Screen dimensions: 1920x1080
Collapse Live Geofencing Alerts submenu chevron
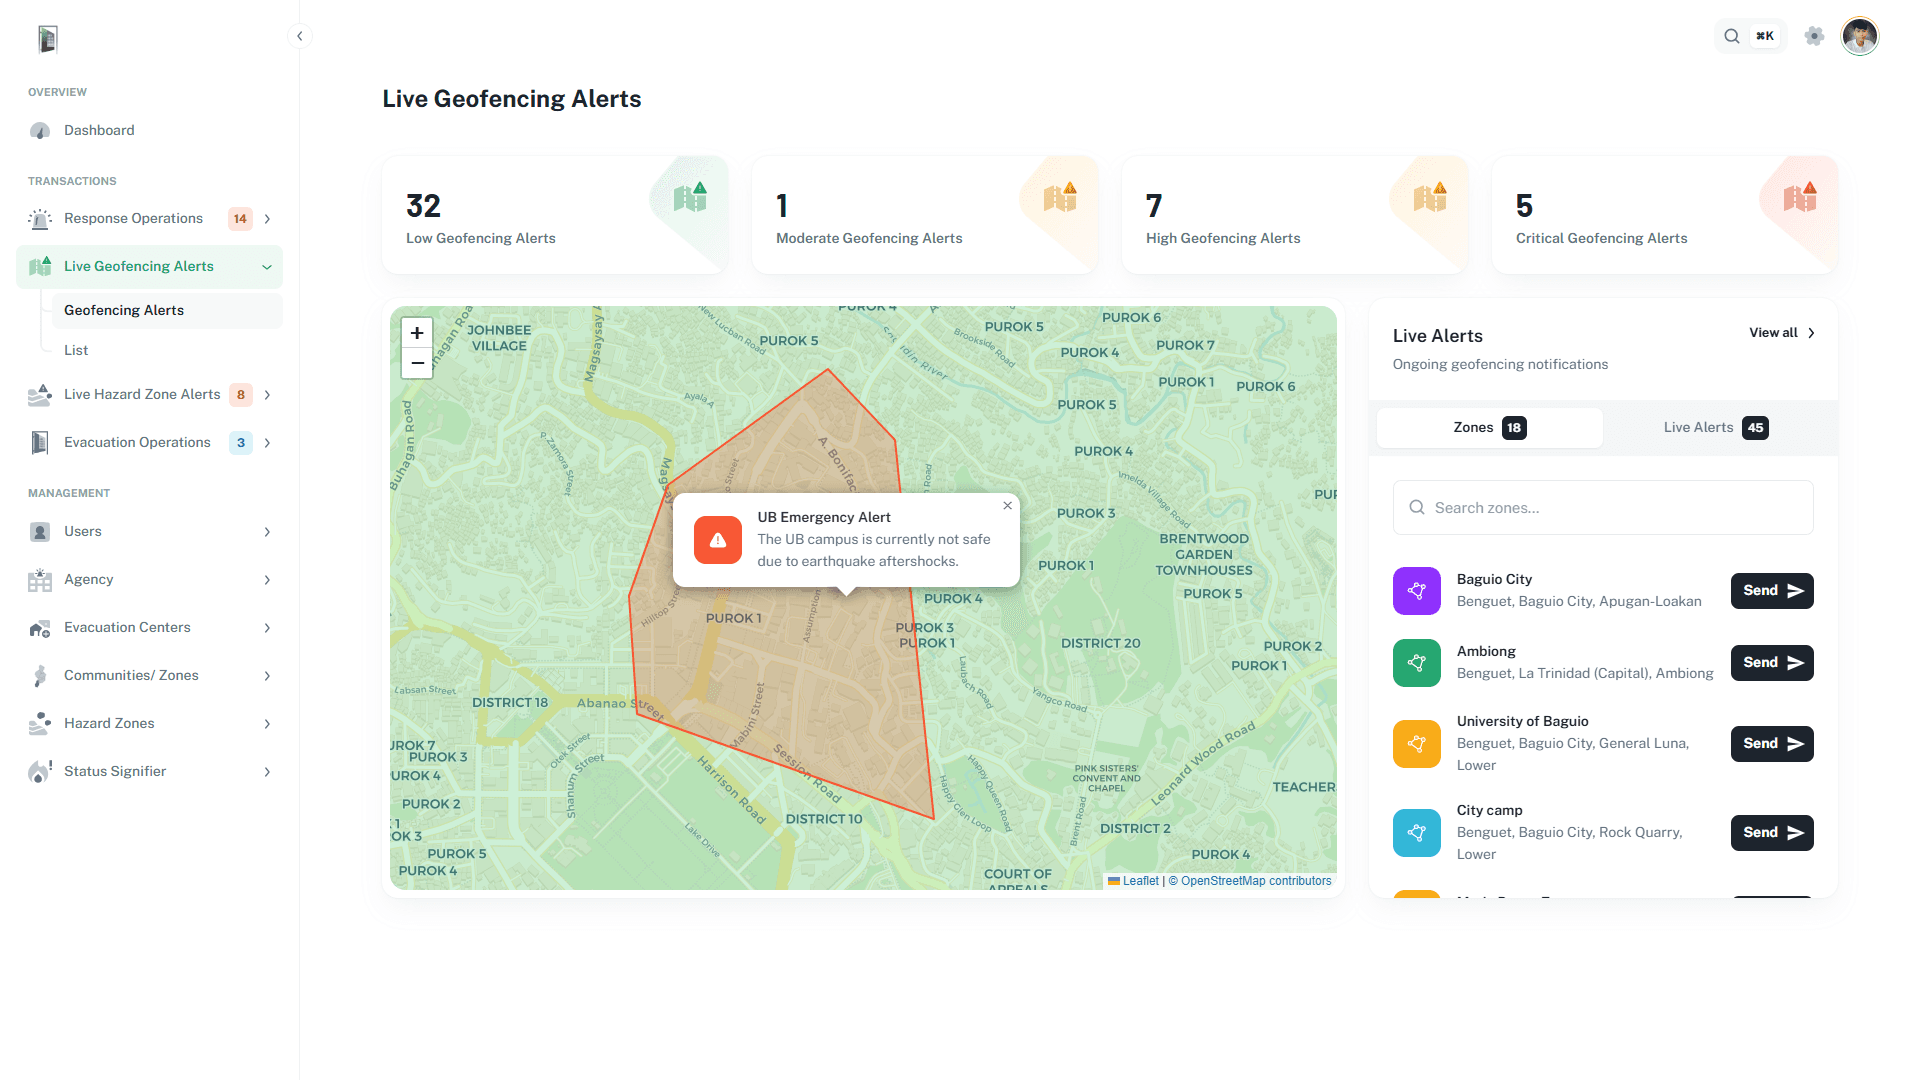(x=267, y=267)
